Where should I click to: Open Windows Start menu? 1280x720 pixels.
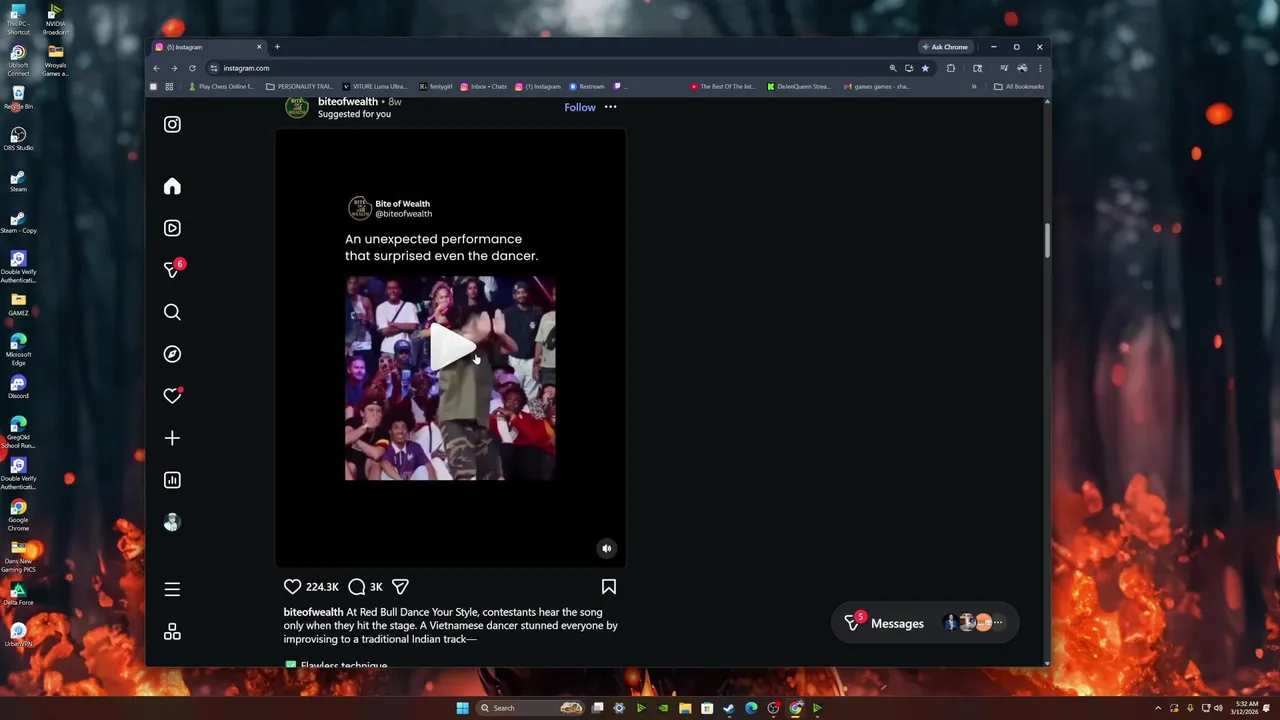[x=462, y=708]
